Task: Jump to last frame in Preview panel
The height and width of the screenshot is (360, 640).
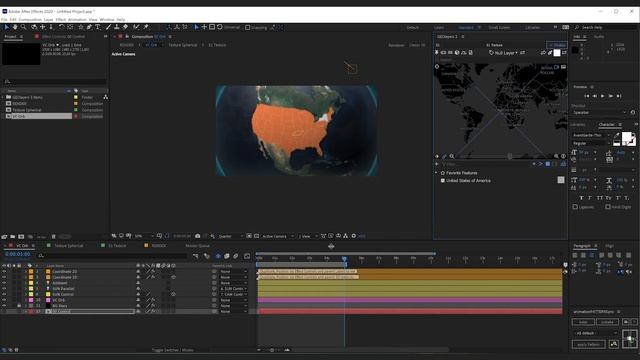Action: click(619, 96)
